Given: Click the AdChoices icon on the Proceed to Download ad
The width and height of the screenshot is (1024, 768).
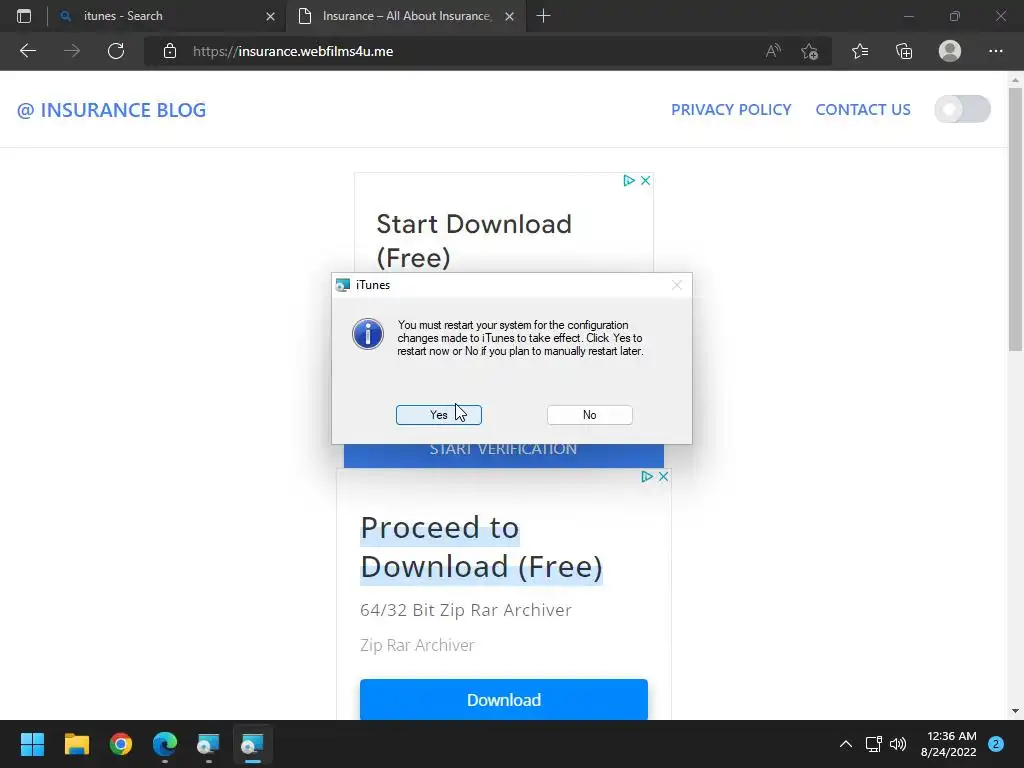Looking at the screenshot, I should 647,477.
